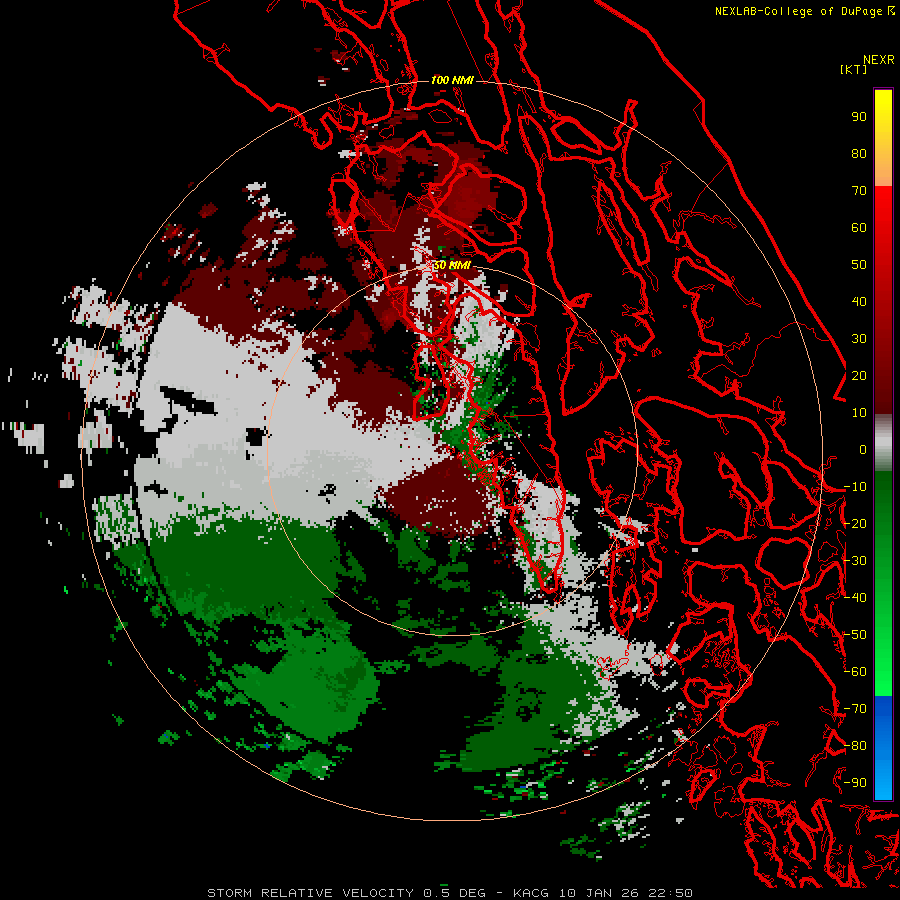Screen dimensions: 900x900
Task: Click the -10 value on velocity scale
Action: tap(855, 487)
